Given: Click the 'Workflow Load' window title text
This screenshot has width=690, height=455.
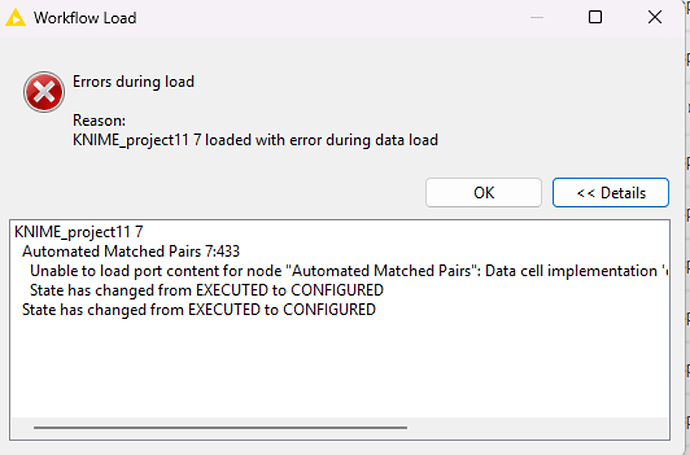Looking at the screenshot, I should coord(85,18).
